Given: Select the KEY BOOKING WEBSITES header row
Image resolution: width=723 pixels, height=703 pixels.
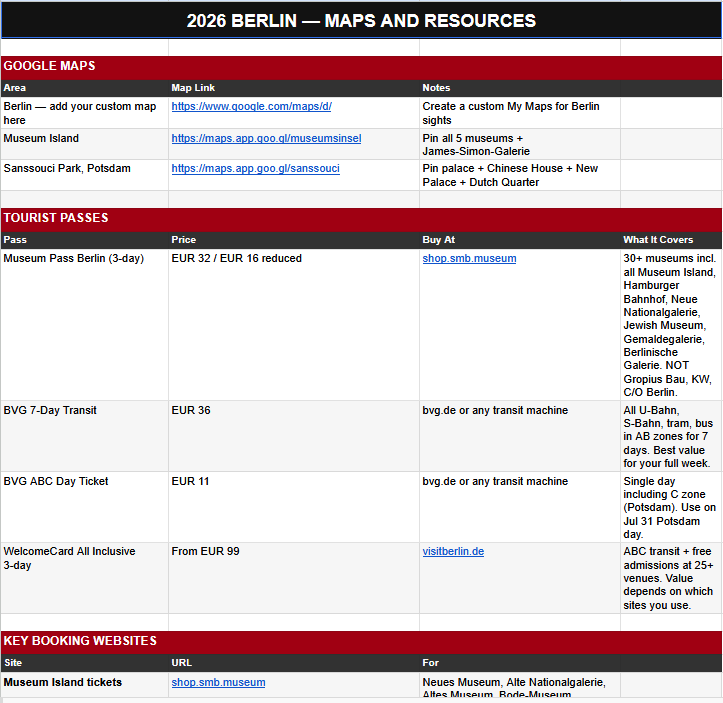Looking at the screenshot, I should (x=362, y=641).
